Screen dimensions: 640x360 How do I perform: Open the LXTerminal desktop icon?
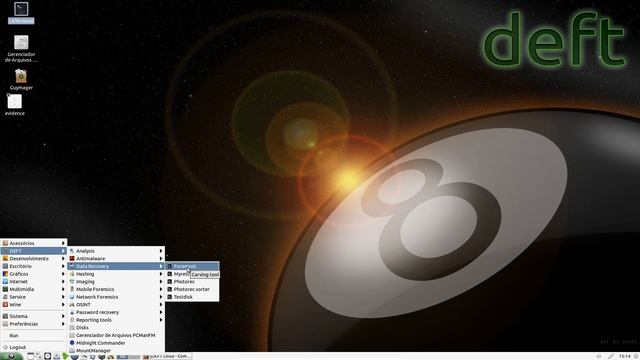click(21, 13)
